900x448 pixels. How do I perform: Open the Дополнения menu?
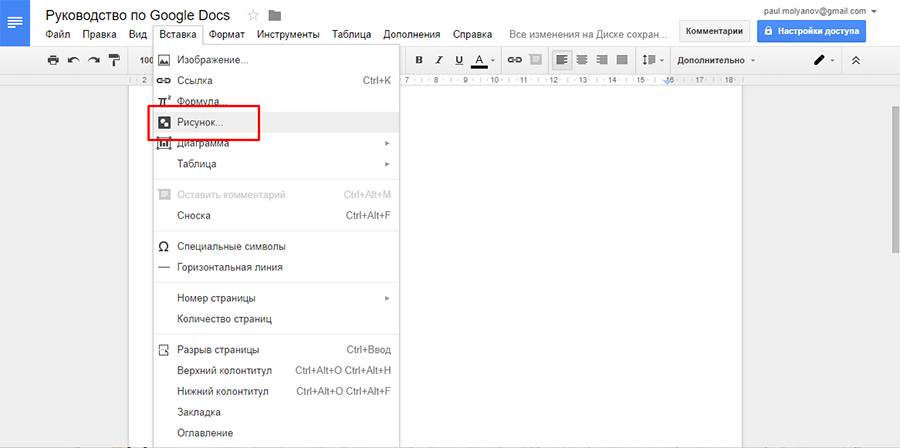pyautogui.click(x=412, y=34)
